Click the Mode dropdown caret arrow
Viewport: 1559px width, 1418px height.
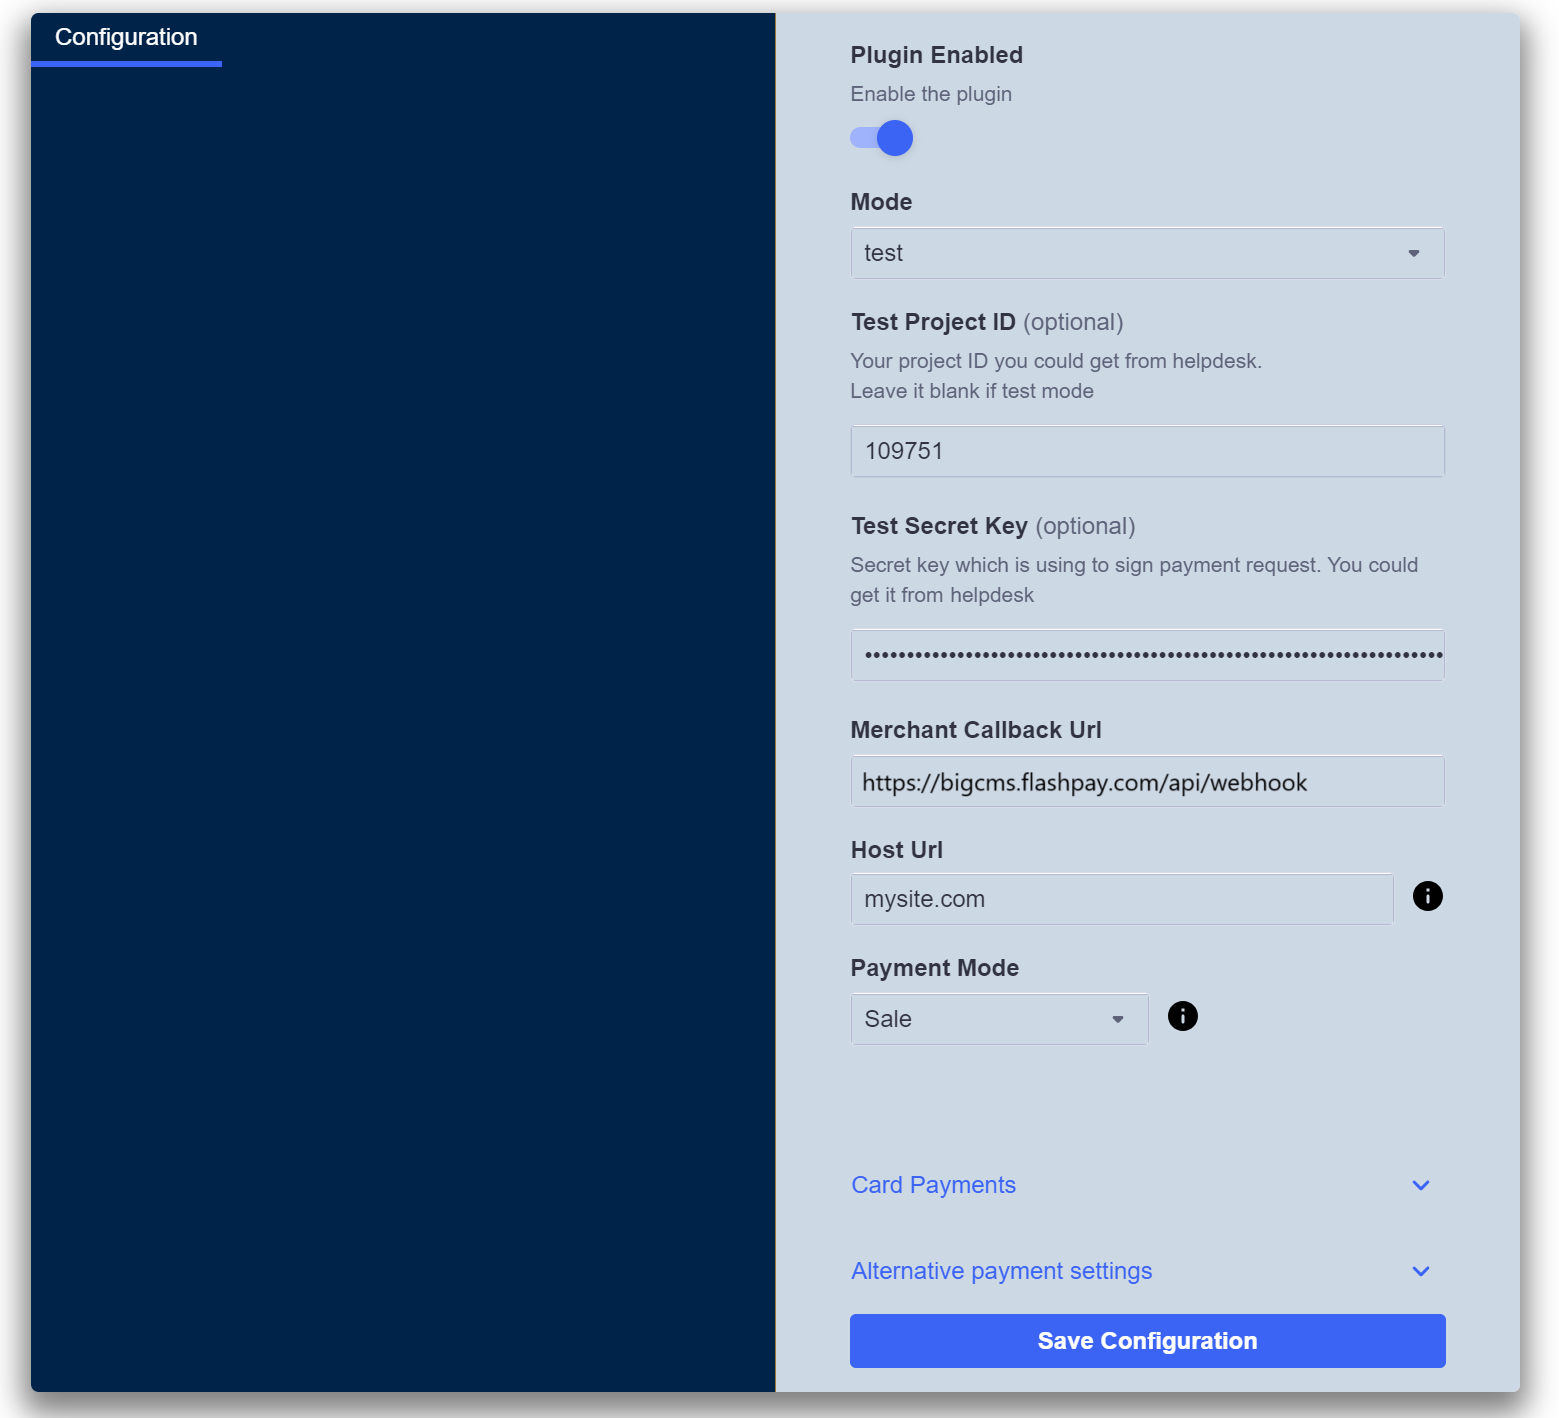tap(1413, 253)
